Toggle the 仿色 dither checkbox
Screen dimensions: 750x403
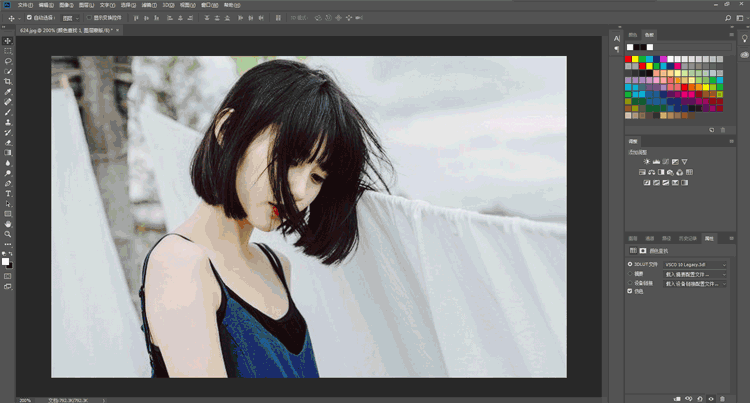coord(630,291)
